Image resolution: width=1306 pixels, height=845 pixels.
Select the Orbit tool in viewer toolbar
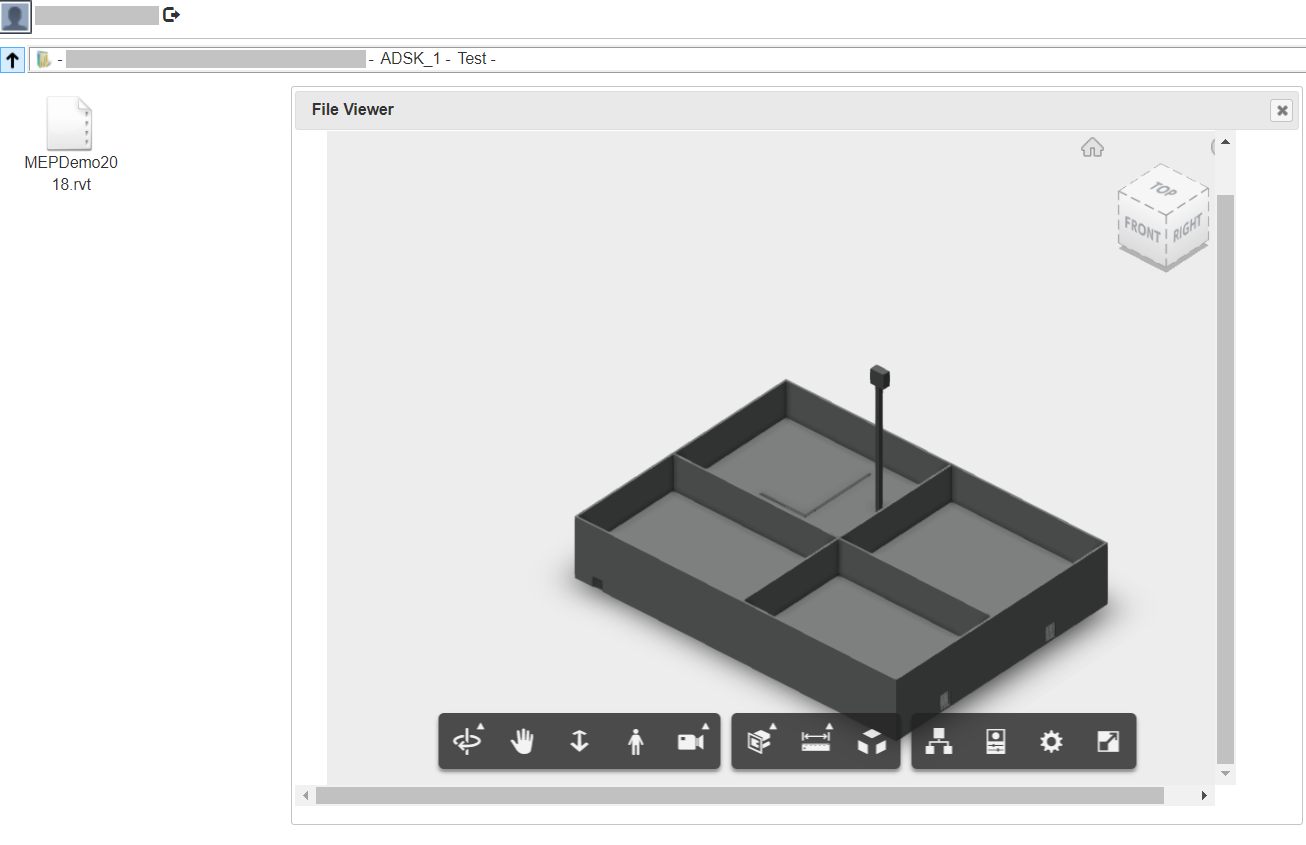(x=468, y=741)
